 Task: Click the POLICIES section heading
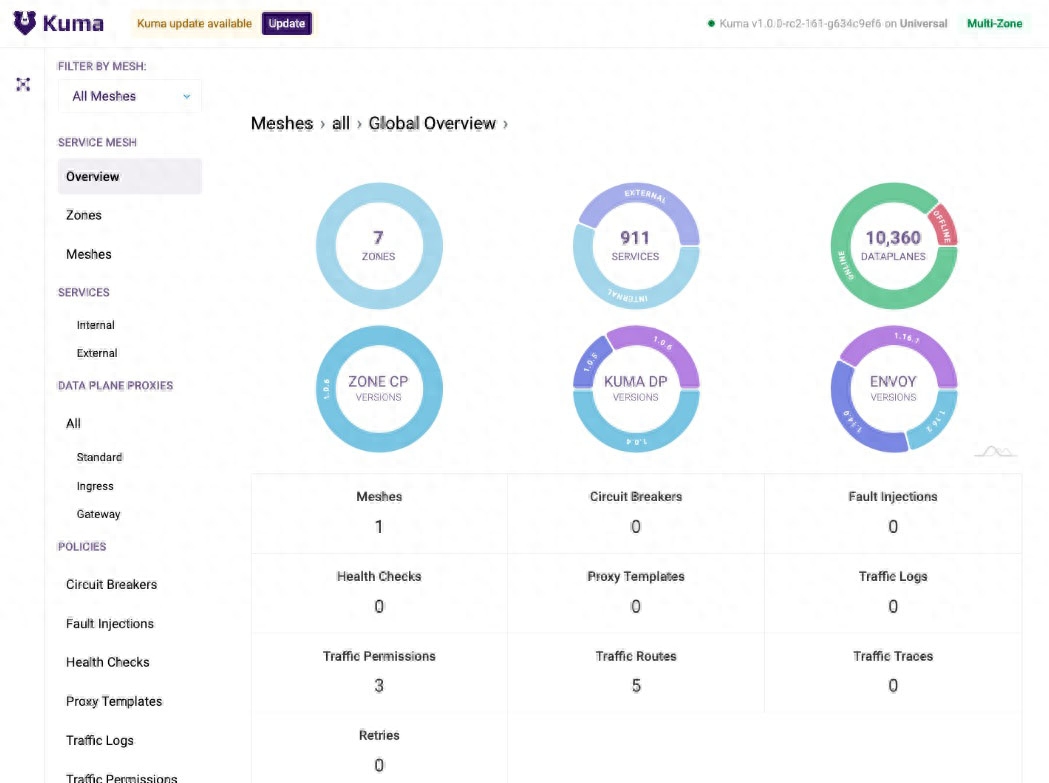click(x=82, y=547)
